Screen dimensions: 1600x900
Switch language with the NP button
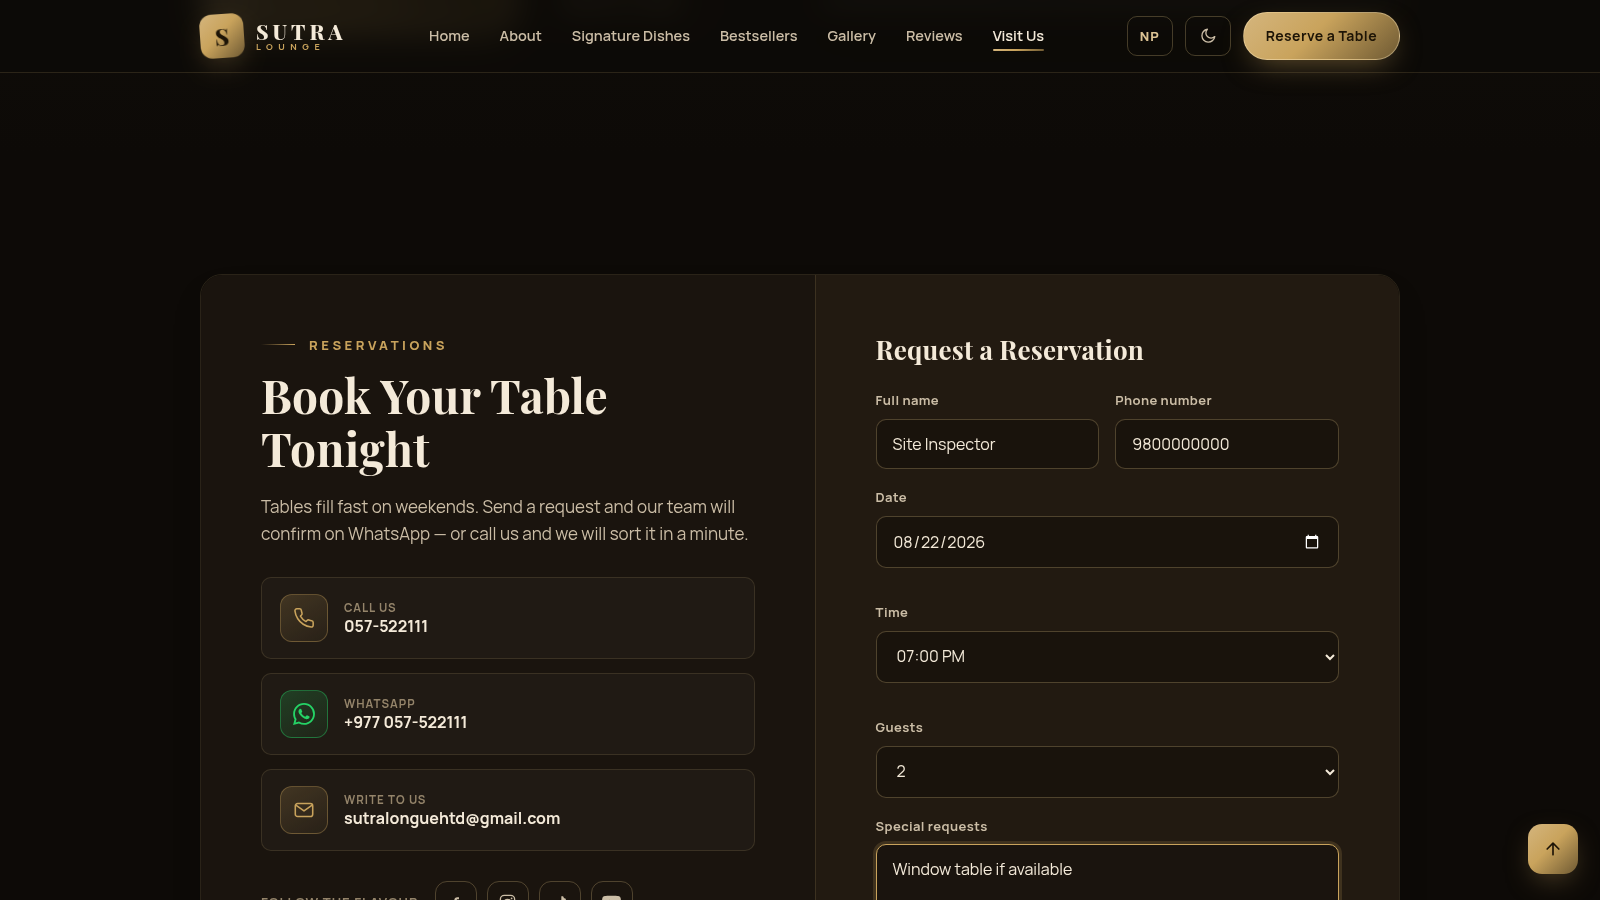pos(1150,36)
